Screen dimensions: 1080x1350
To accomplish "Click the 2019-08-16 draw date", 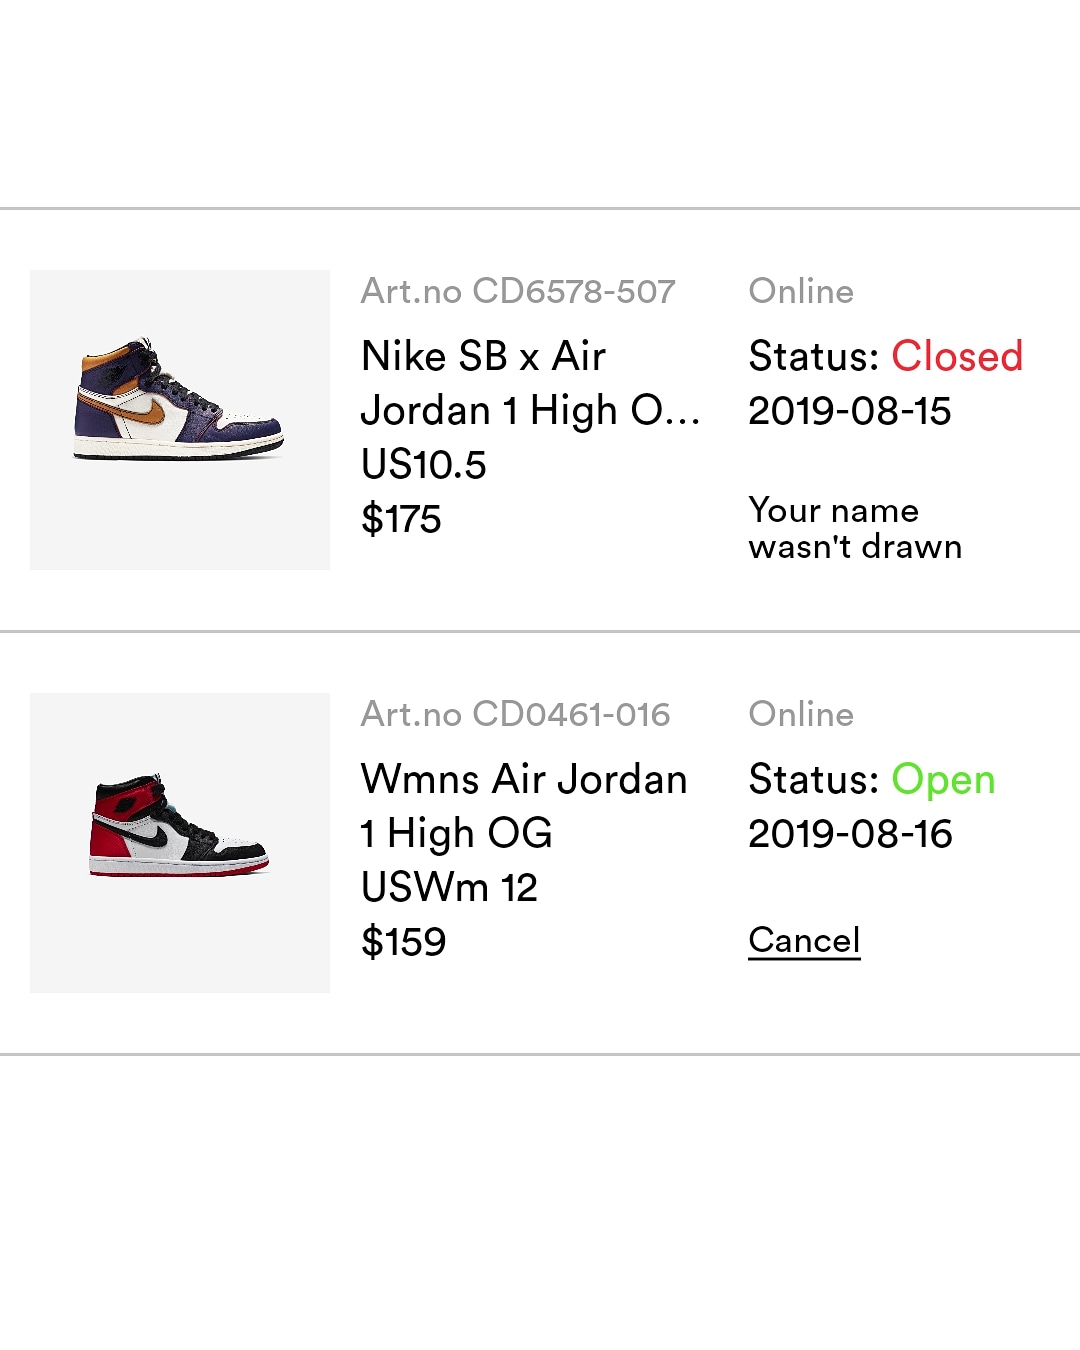I will (850, 834).
